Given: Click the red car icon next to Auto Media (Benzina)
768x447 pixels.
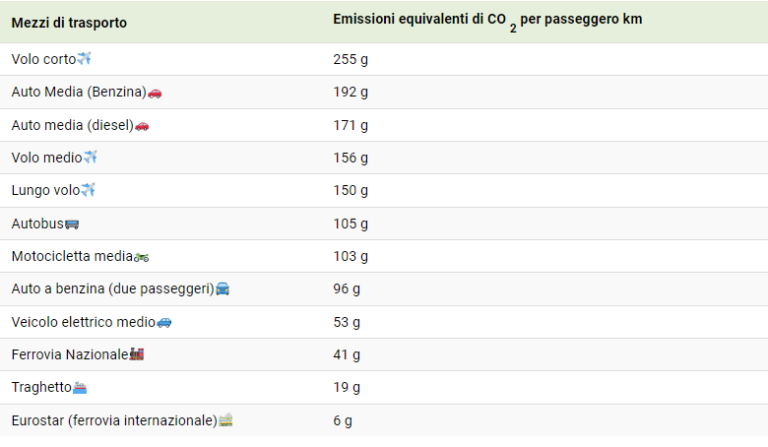Looking at the screenshot, I should point(155,93).
